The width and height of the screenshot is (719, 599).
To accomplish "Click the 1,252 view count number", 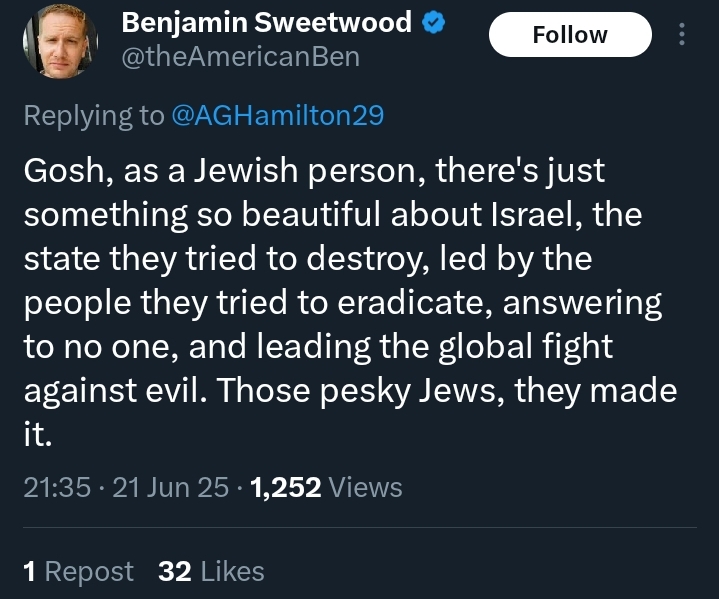I will pyautogui.click(x=285, y=487).
